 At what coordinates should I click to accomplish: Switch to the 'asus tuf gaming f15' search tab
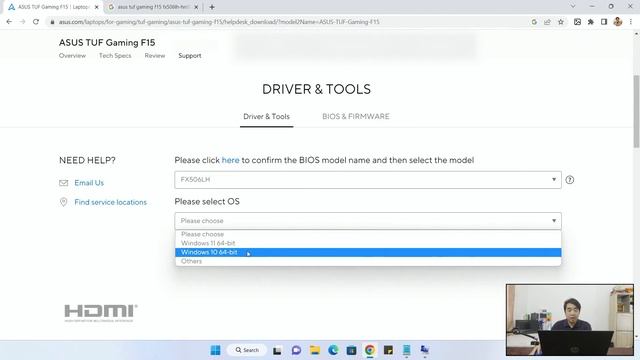(x=153, y=7)
